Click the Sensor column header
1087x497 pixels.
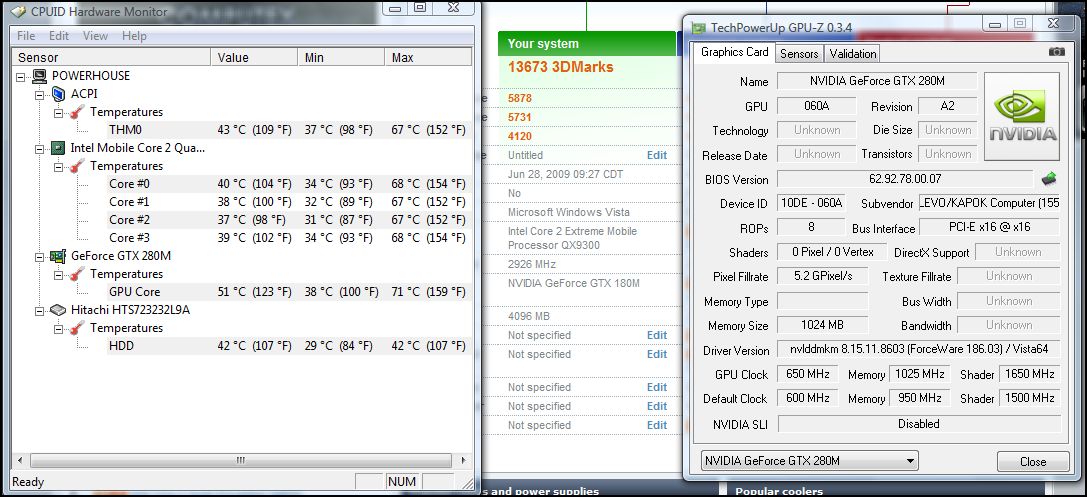coord(112,58)
